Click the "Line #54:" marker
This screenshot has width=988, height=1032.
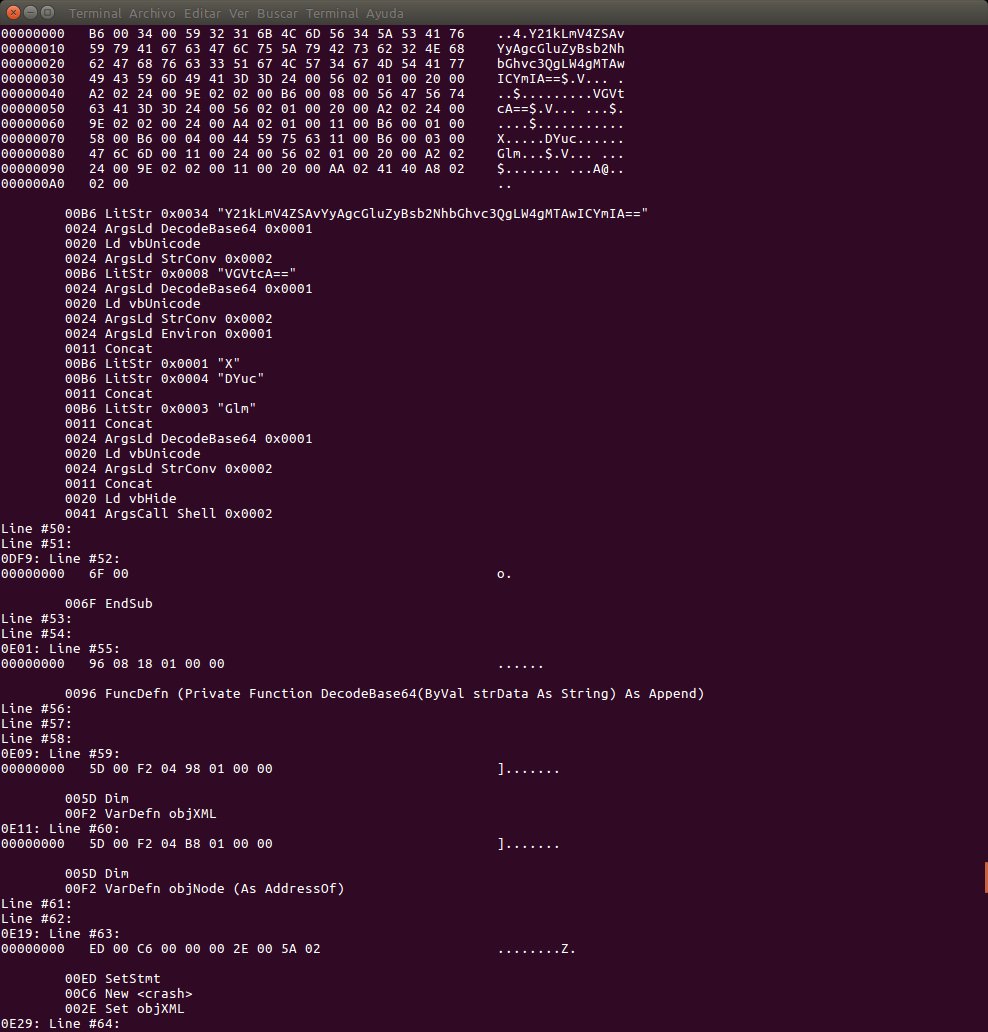pos(36,633)
